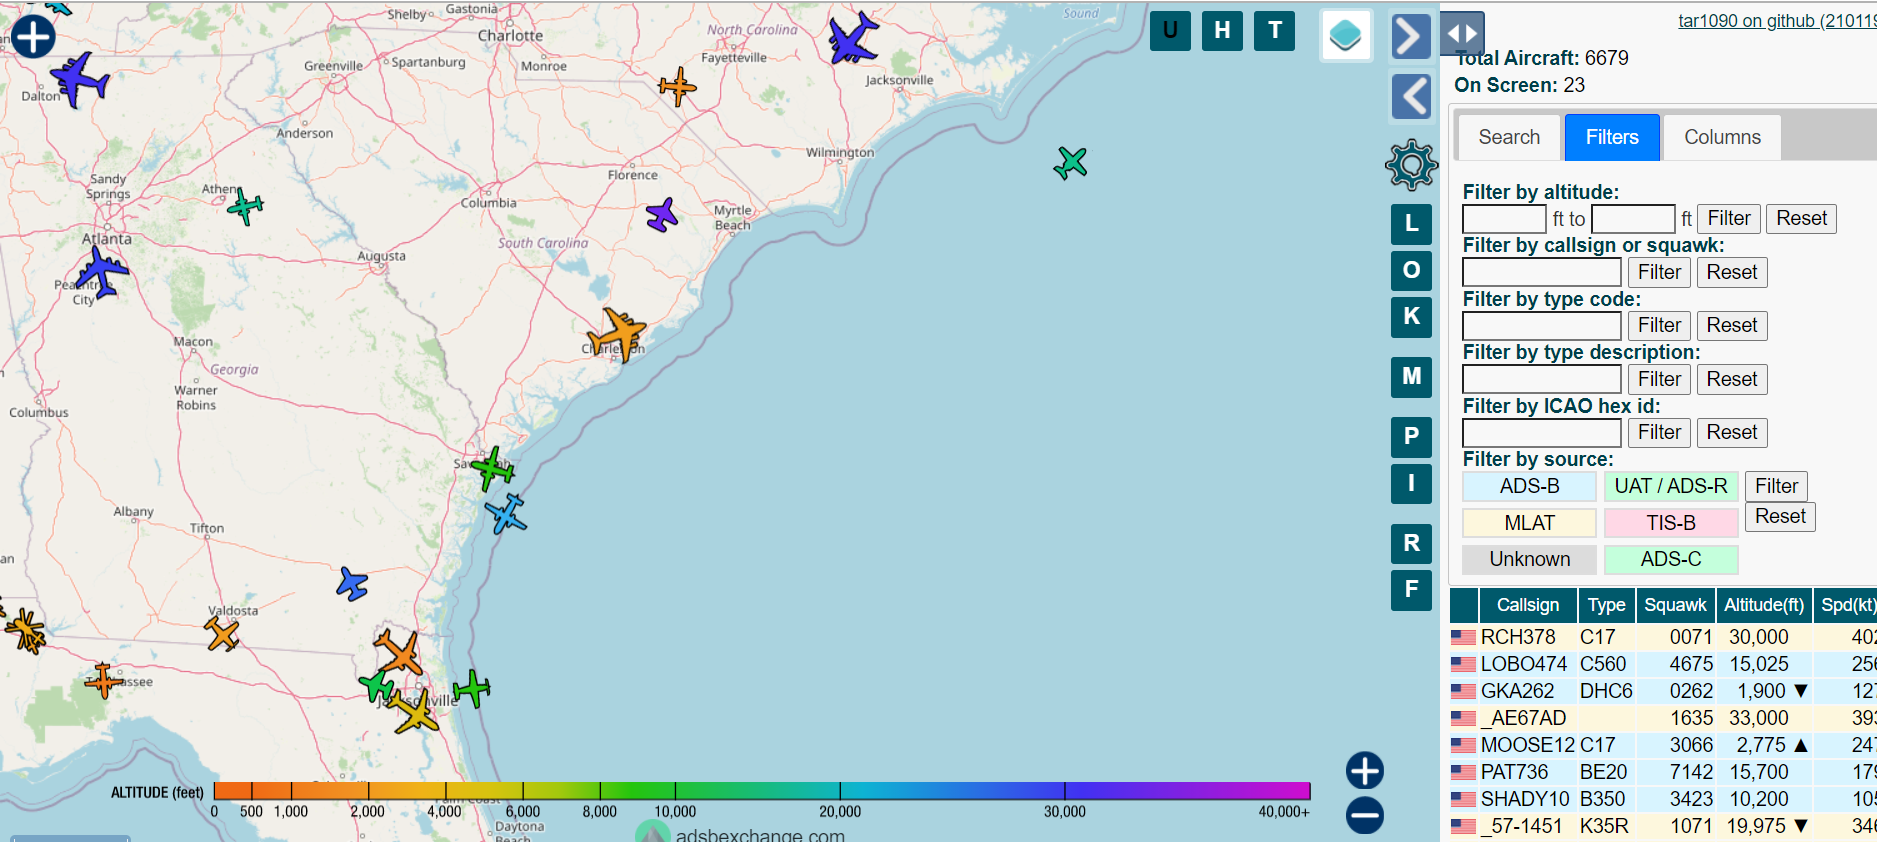Click Filter button for altitude
The image size is (1877, 842).
coord(1729,218)
